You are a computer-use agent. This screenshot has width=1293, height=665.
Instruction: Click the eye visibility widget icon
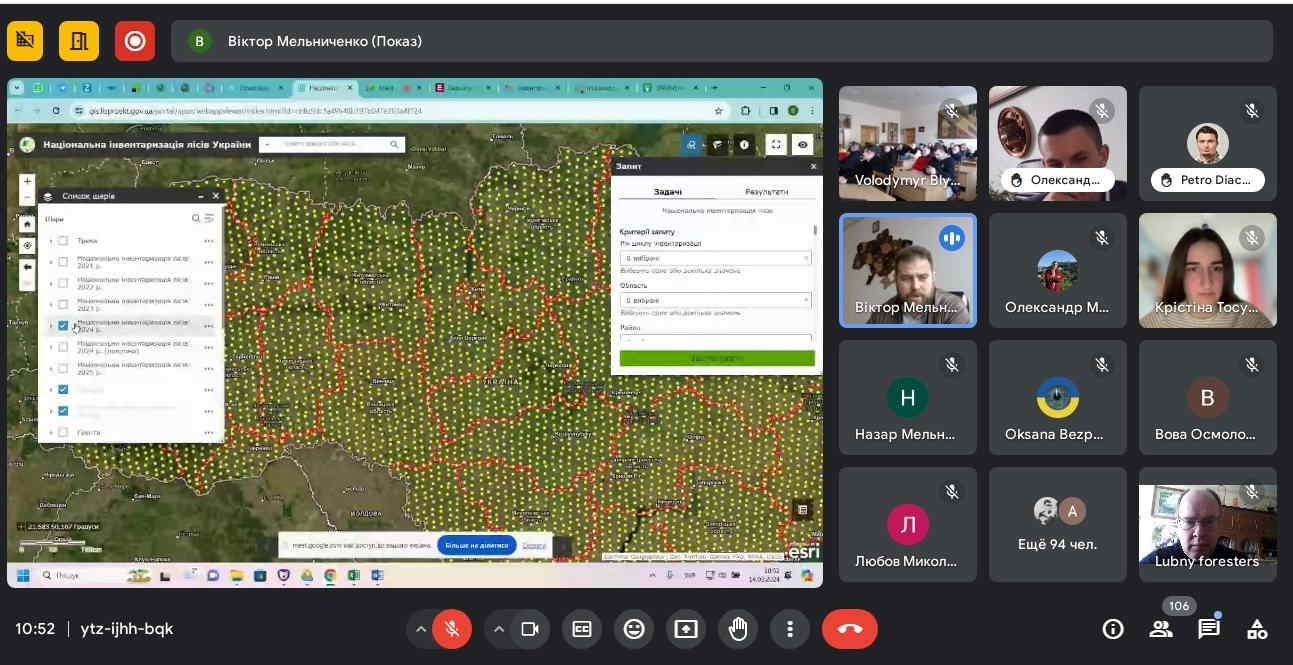803,145
